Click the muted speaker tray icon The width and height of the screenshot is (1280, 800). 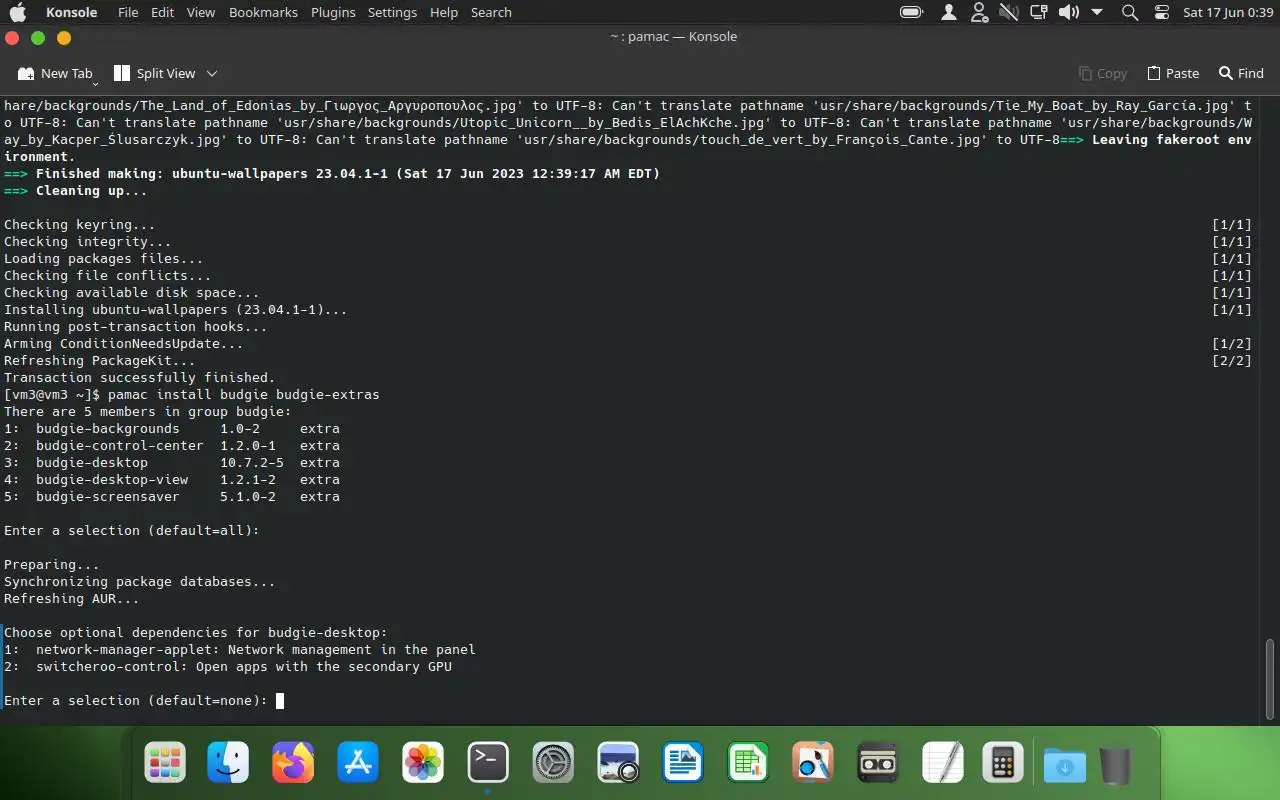pyautogui.click(x=1008, y=12)
